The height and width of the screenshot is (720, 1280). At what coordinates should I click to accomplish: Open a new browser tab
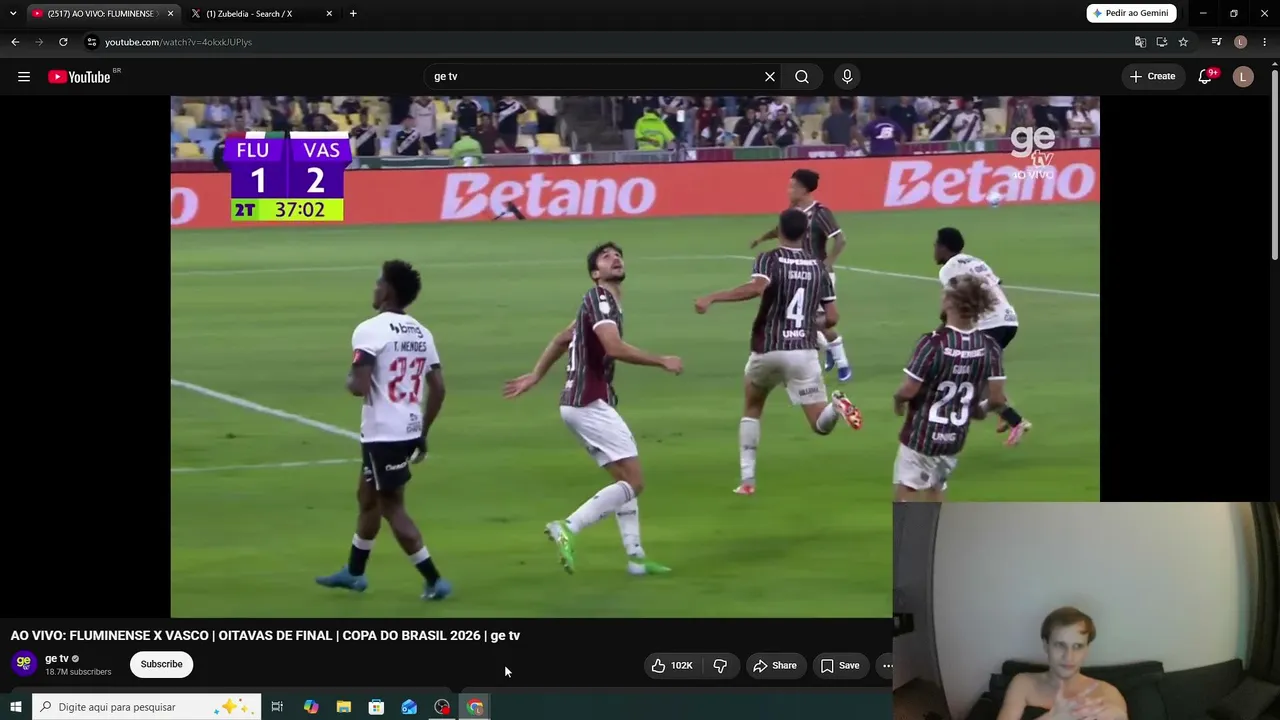353,14
